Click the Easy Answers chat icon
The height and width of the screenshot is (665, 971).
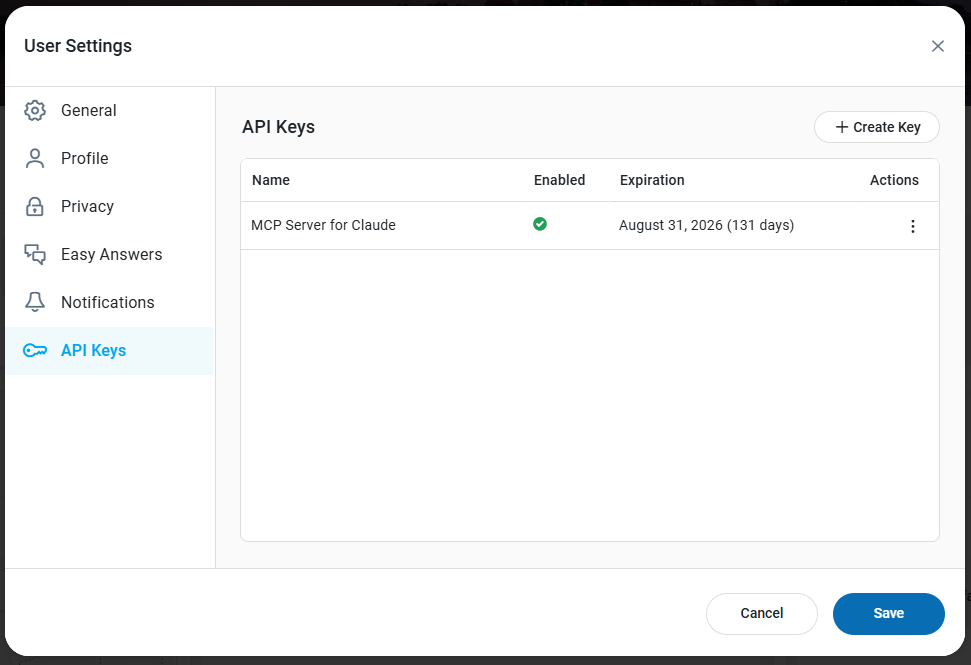pos(35,254)
